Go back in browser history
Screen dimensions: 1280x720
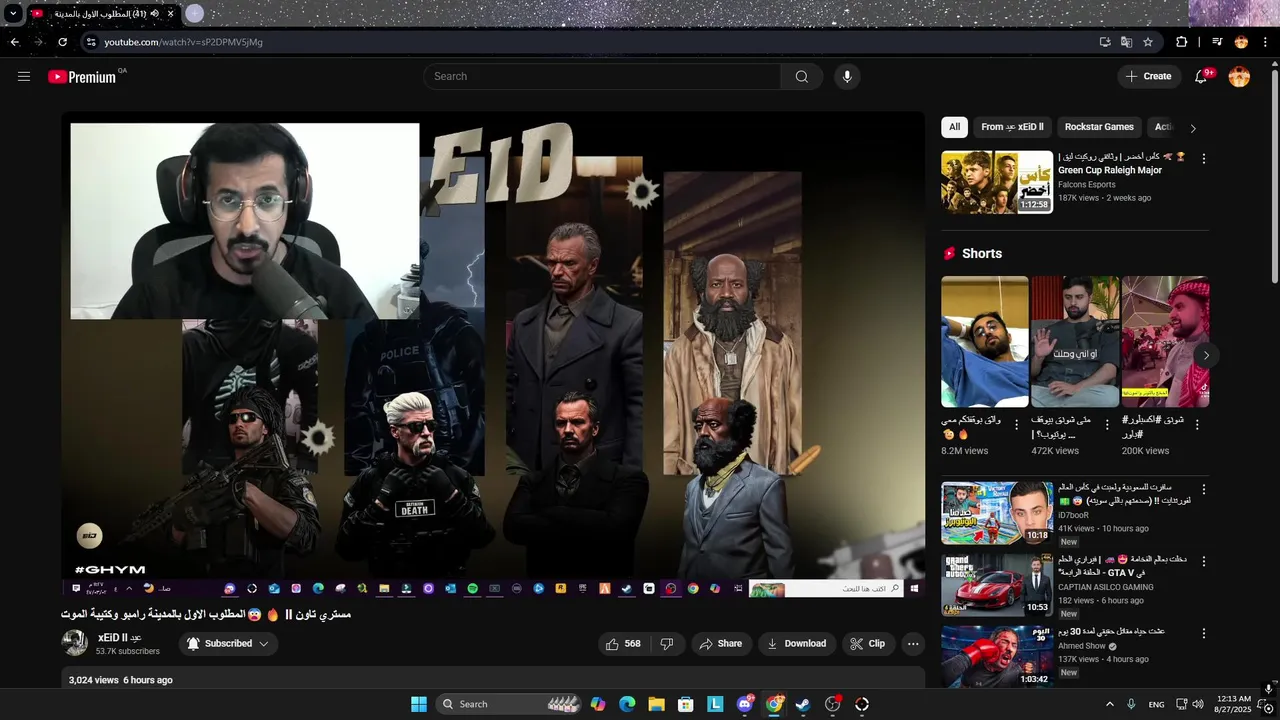click(14, 42)
